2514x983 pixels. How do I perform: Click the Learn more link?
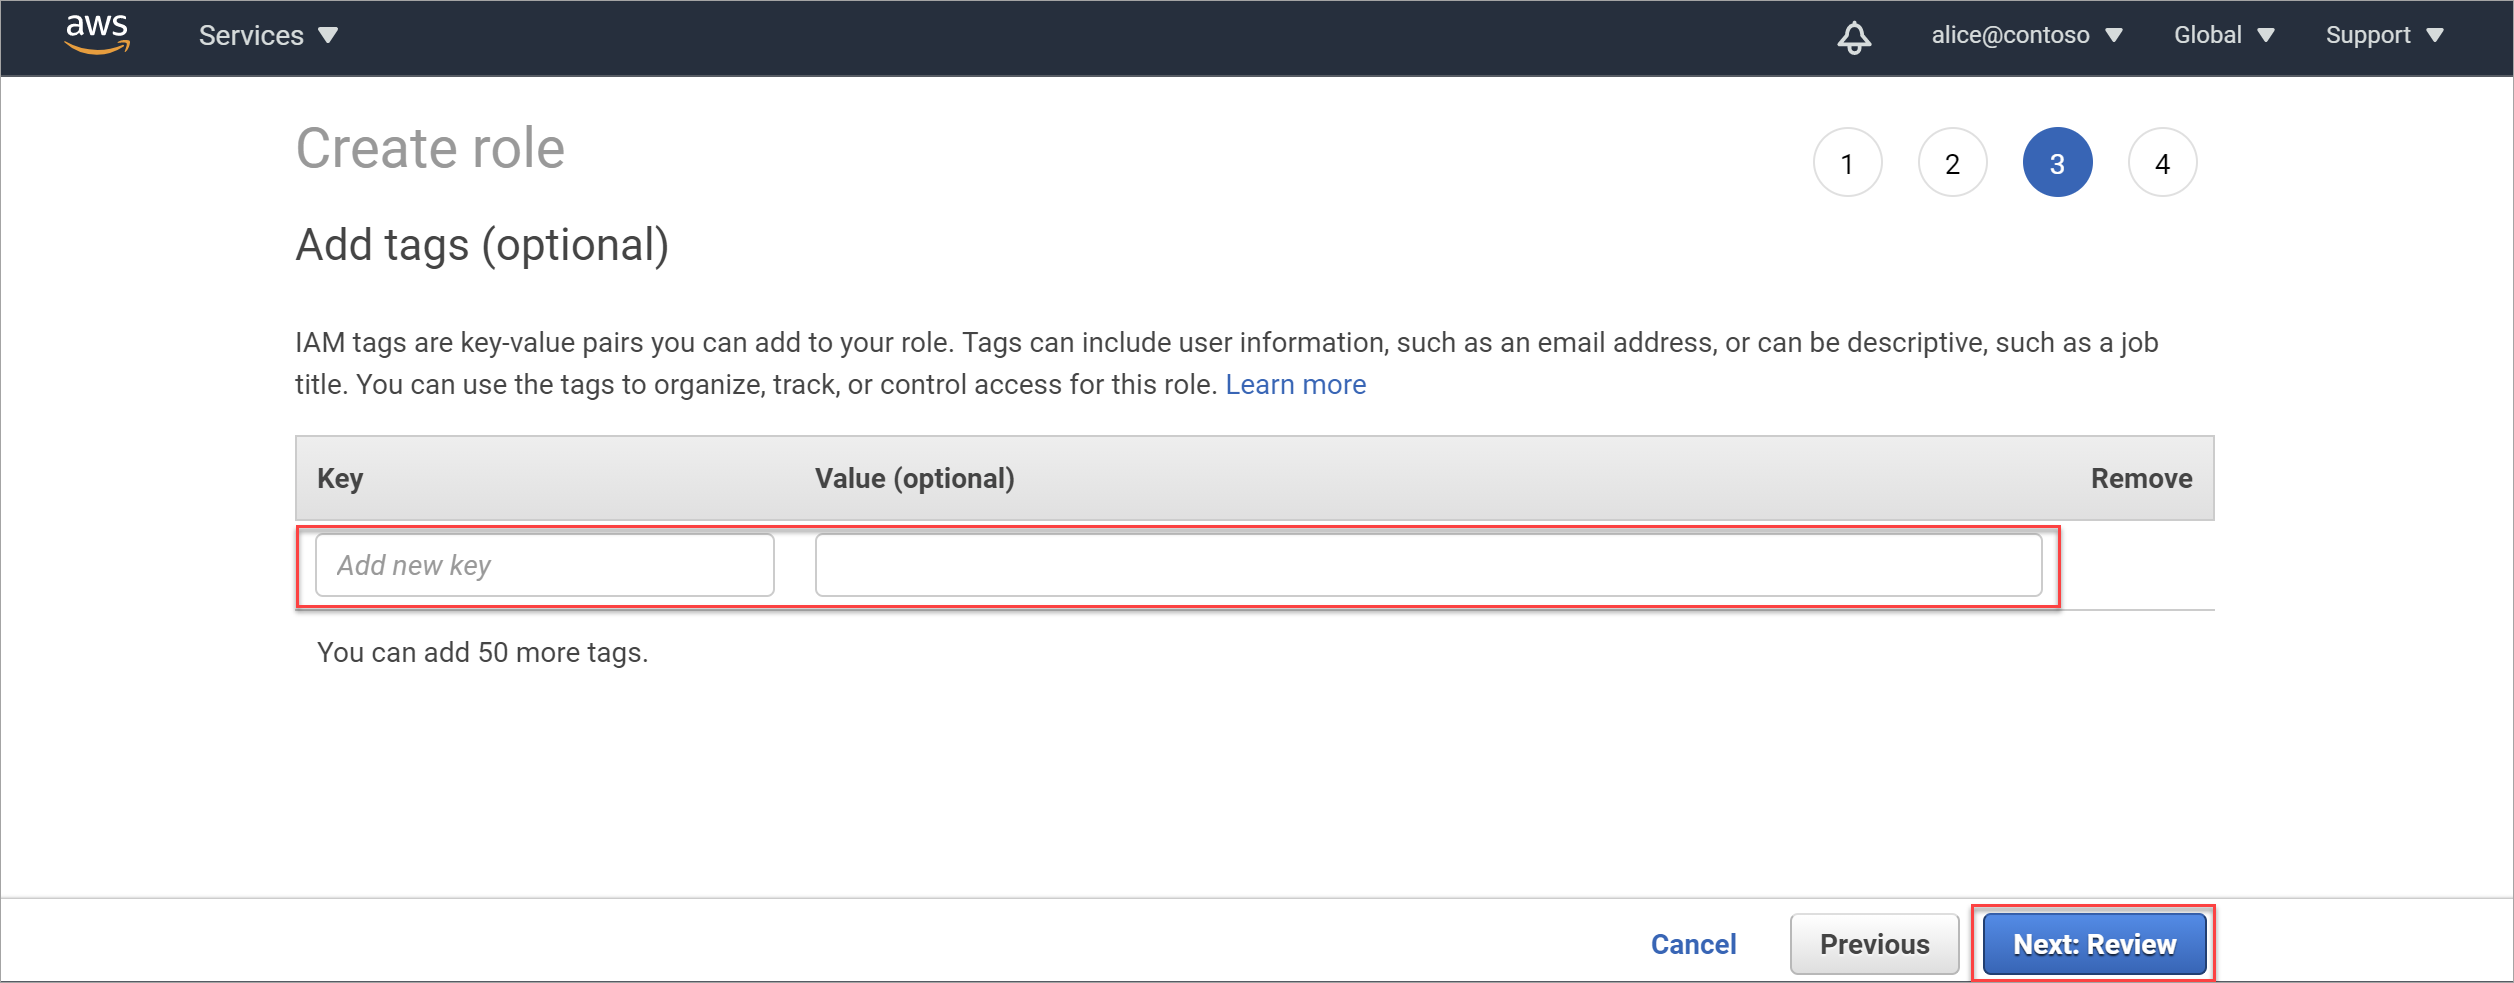tap(1295, 384)
